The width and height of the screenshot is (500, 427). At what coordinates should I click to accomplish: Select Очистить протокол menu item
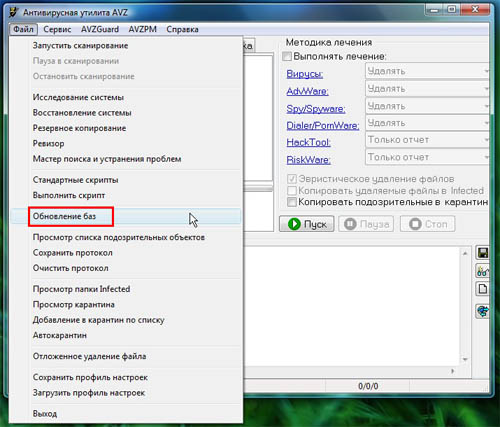[126, 268]
